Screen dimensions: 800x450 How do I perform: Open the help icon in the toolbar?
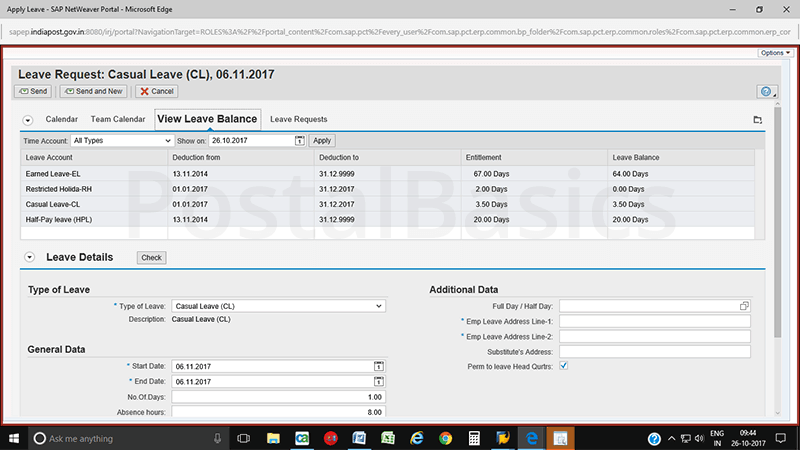pos(765,91)
